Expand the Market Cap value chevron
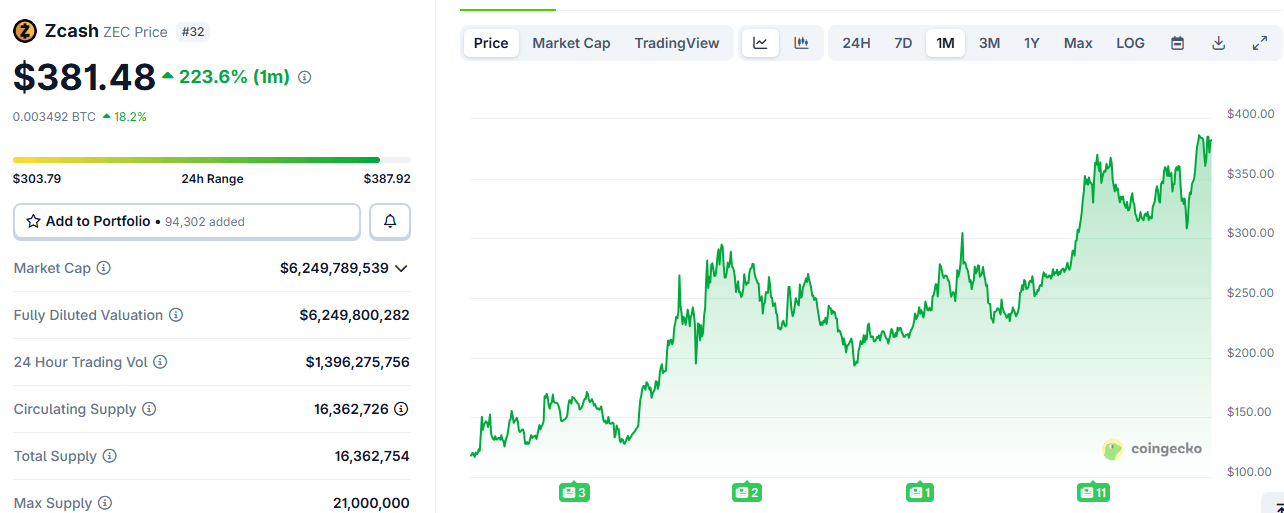The width and height of the screenshot is (1284, 513). 401,268
